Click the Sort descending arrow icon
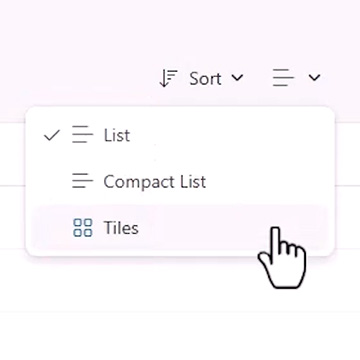Image resolution: width=360 pixels, height=360 pixels. point(168,78)
